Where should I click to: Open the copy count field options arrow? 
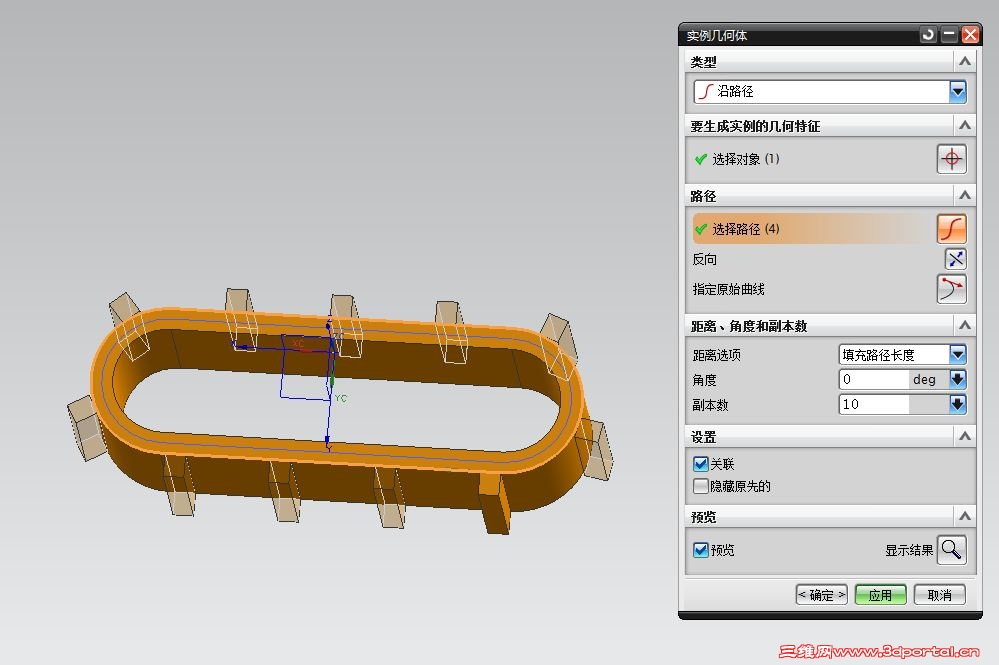(x=958, y=404)
